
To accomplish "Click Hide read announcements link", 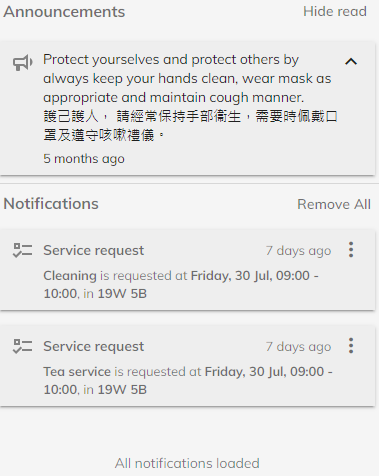I will pos(335,12).
